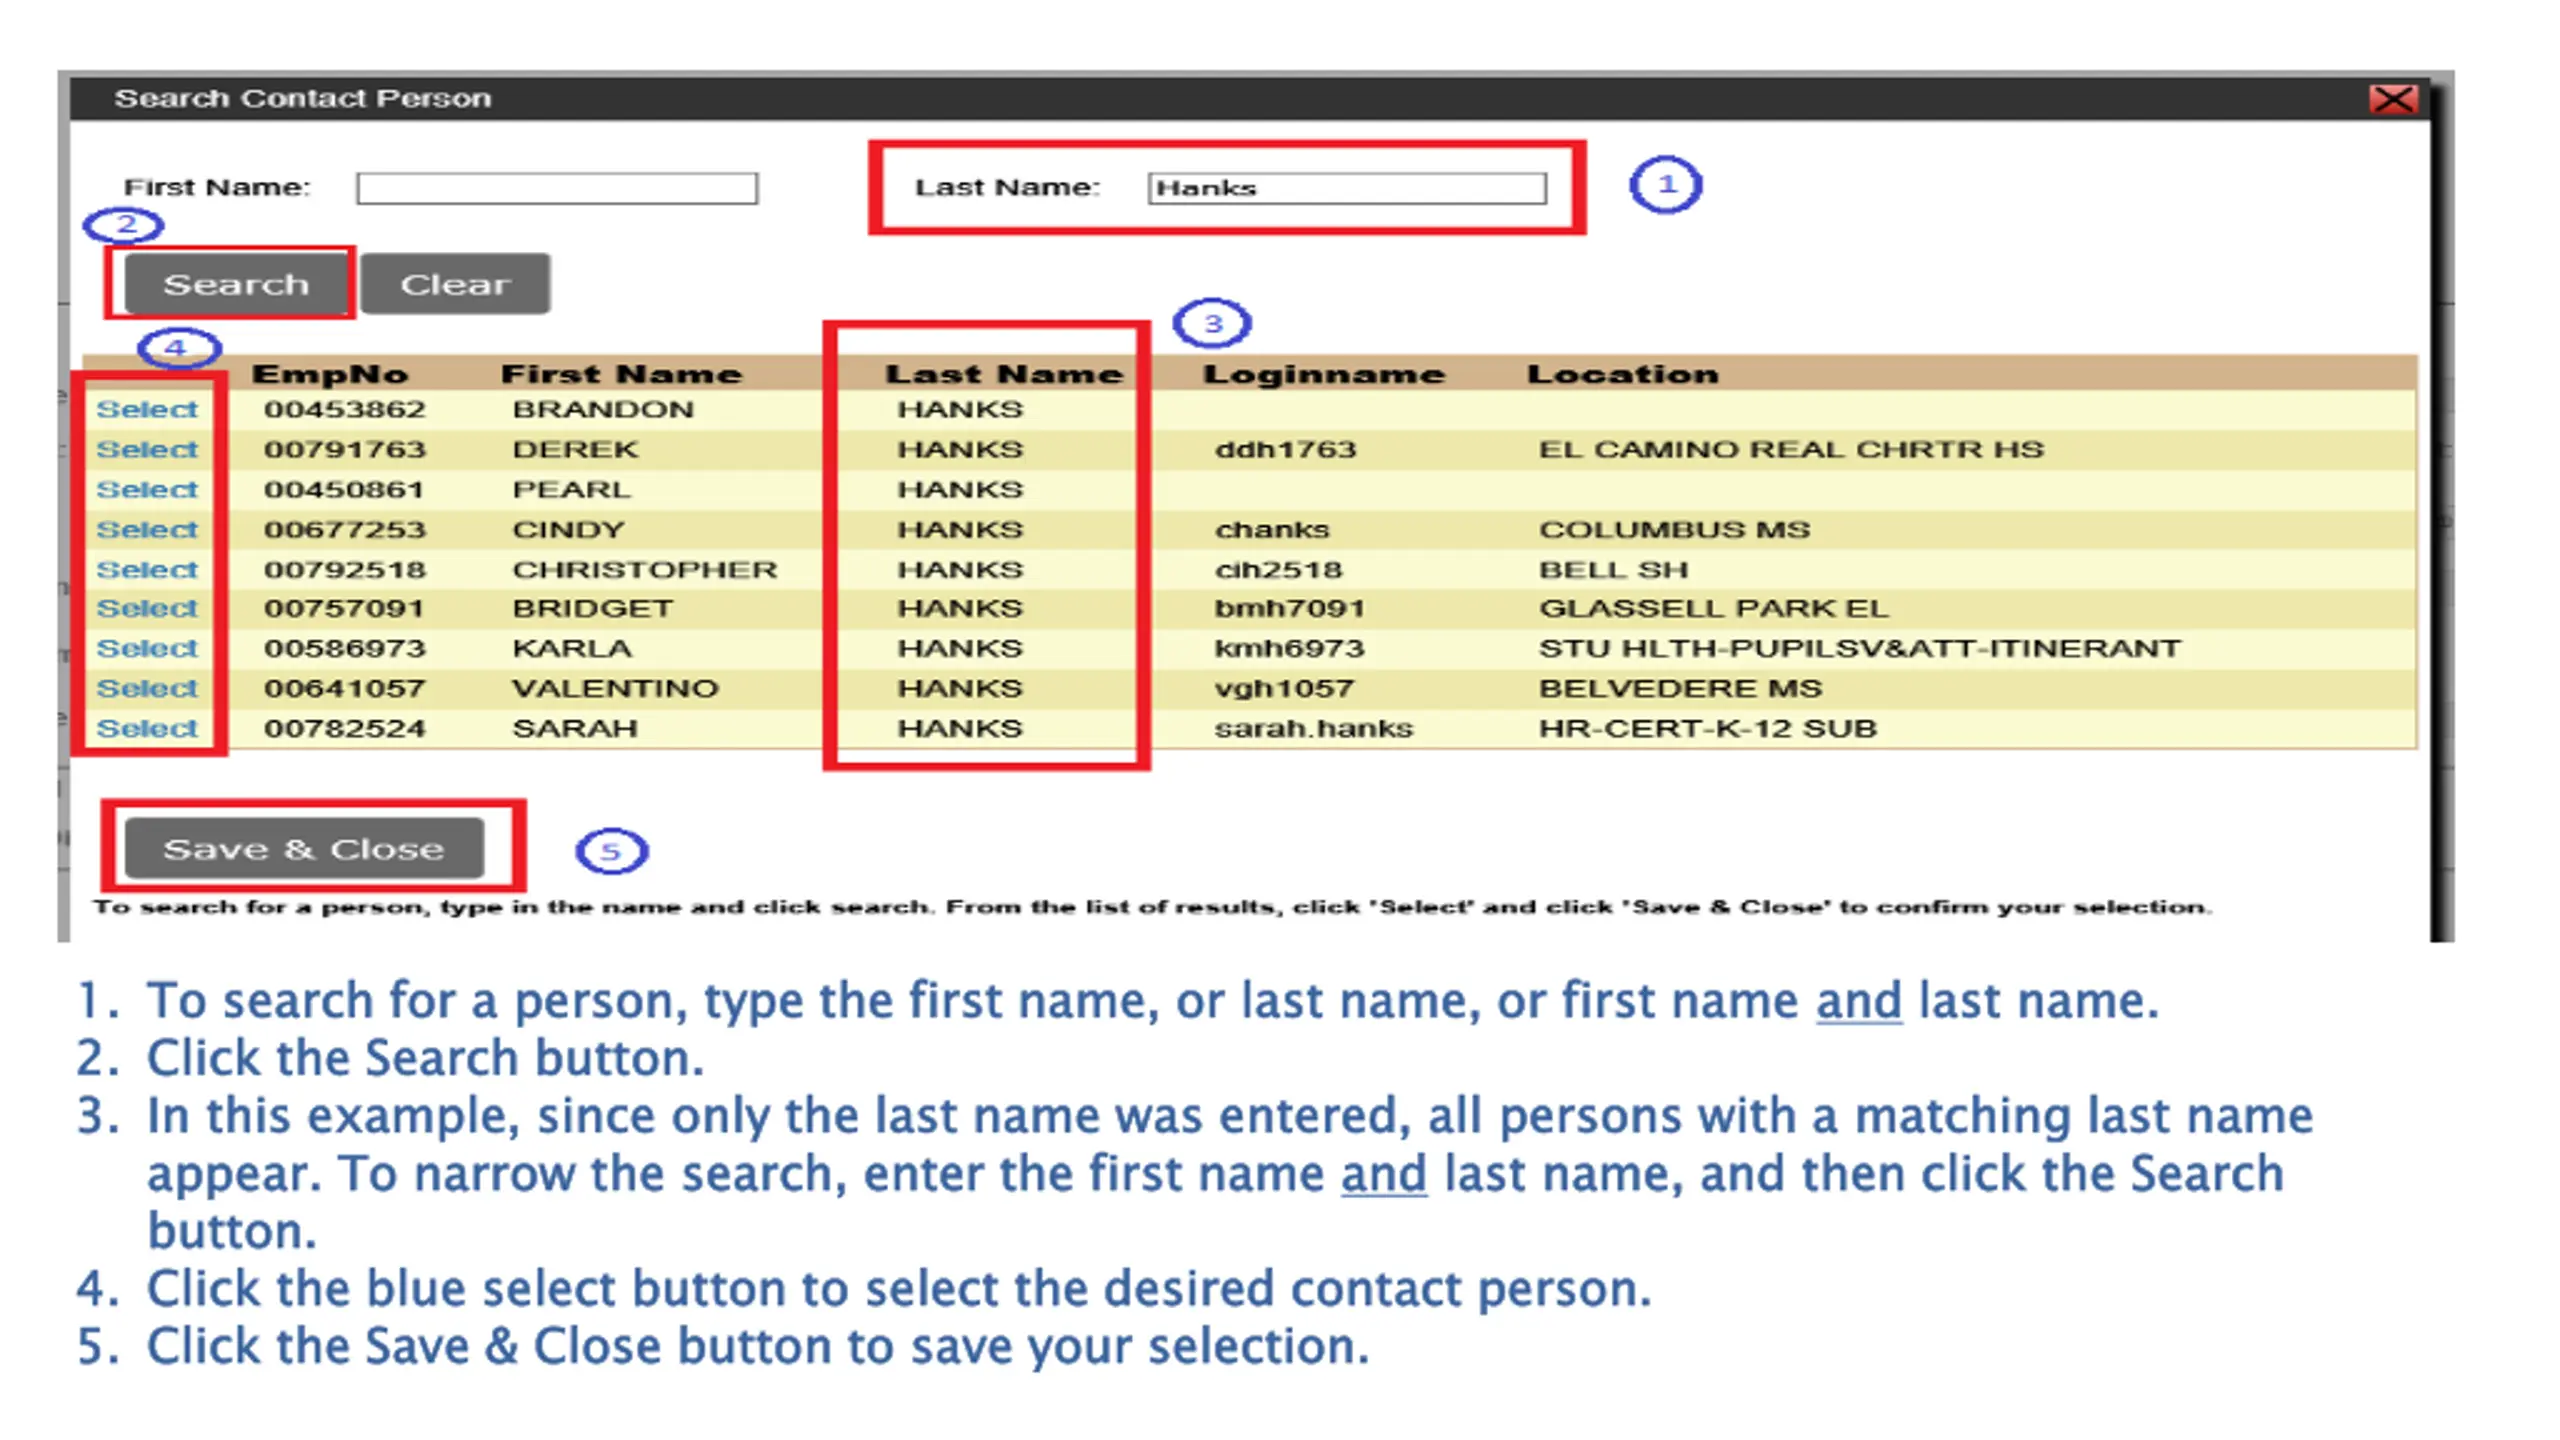Image resolution: width=2560 pixels, height=1440 pixels.
Task: Click the Location column header
Action: tap(1622, 374)
